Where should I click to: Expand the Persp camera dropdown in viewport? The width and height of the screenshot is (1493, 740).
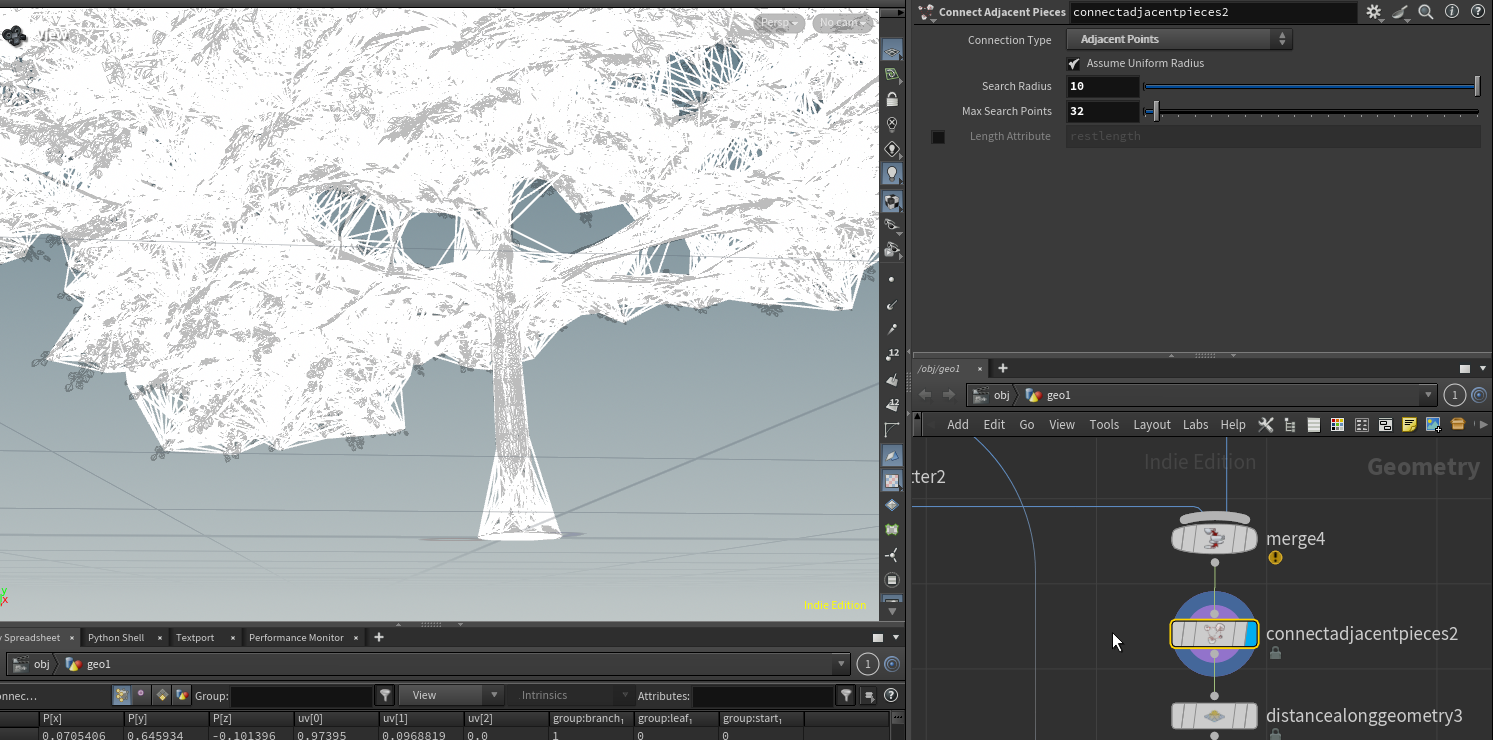coord(779,23)
